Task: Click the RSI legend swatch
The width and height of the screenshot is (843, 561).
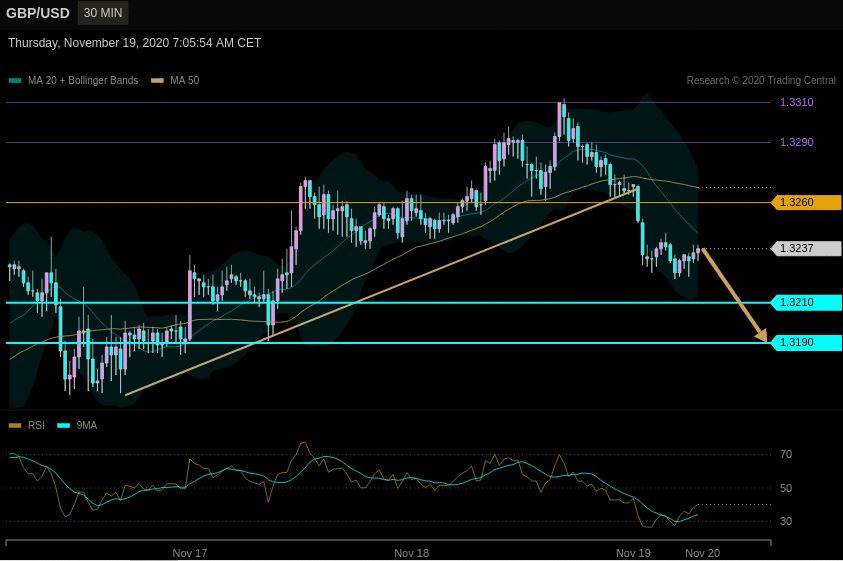Action: [x=15, y=425]
